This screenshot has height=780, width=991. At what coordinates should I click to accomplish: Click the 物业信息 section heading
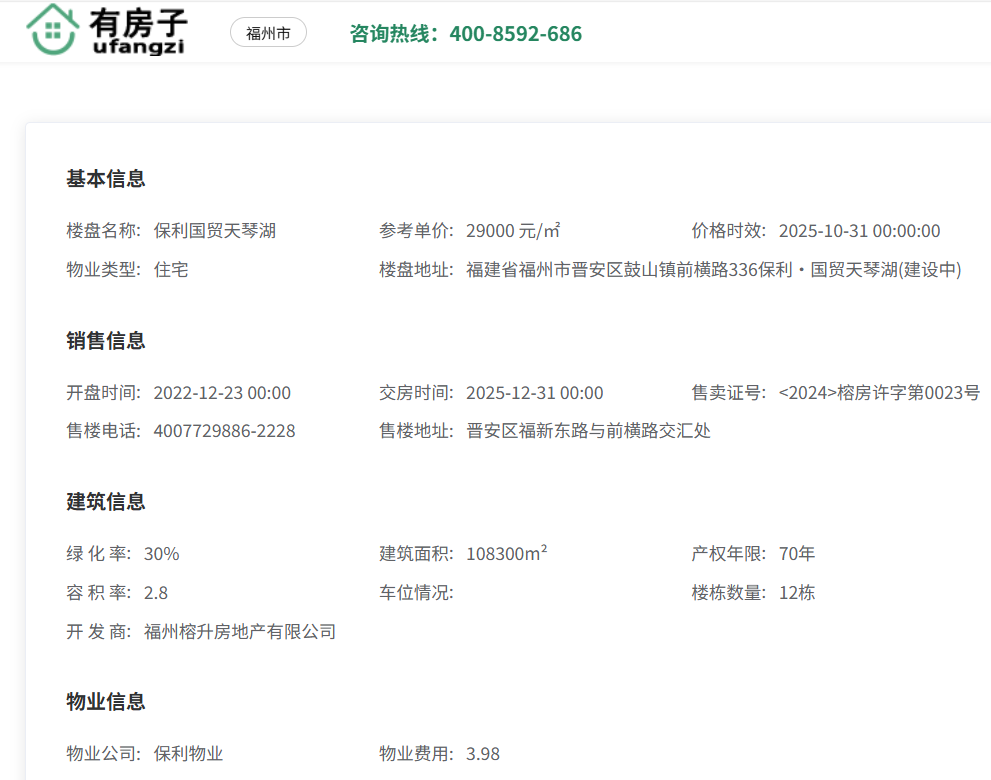click(x=106, y=702)
